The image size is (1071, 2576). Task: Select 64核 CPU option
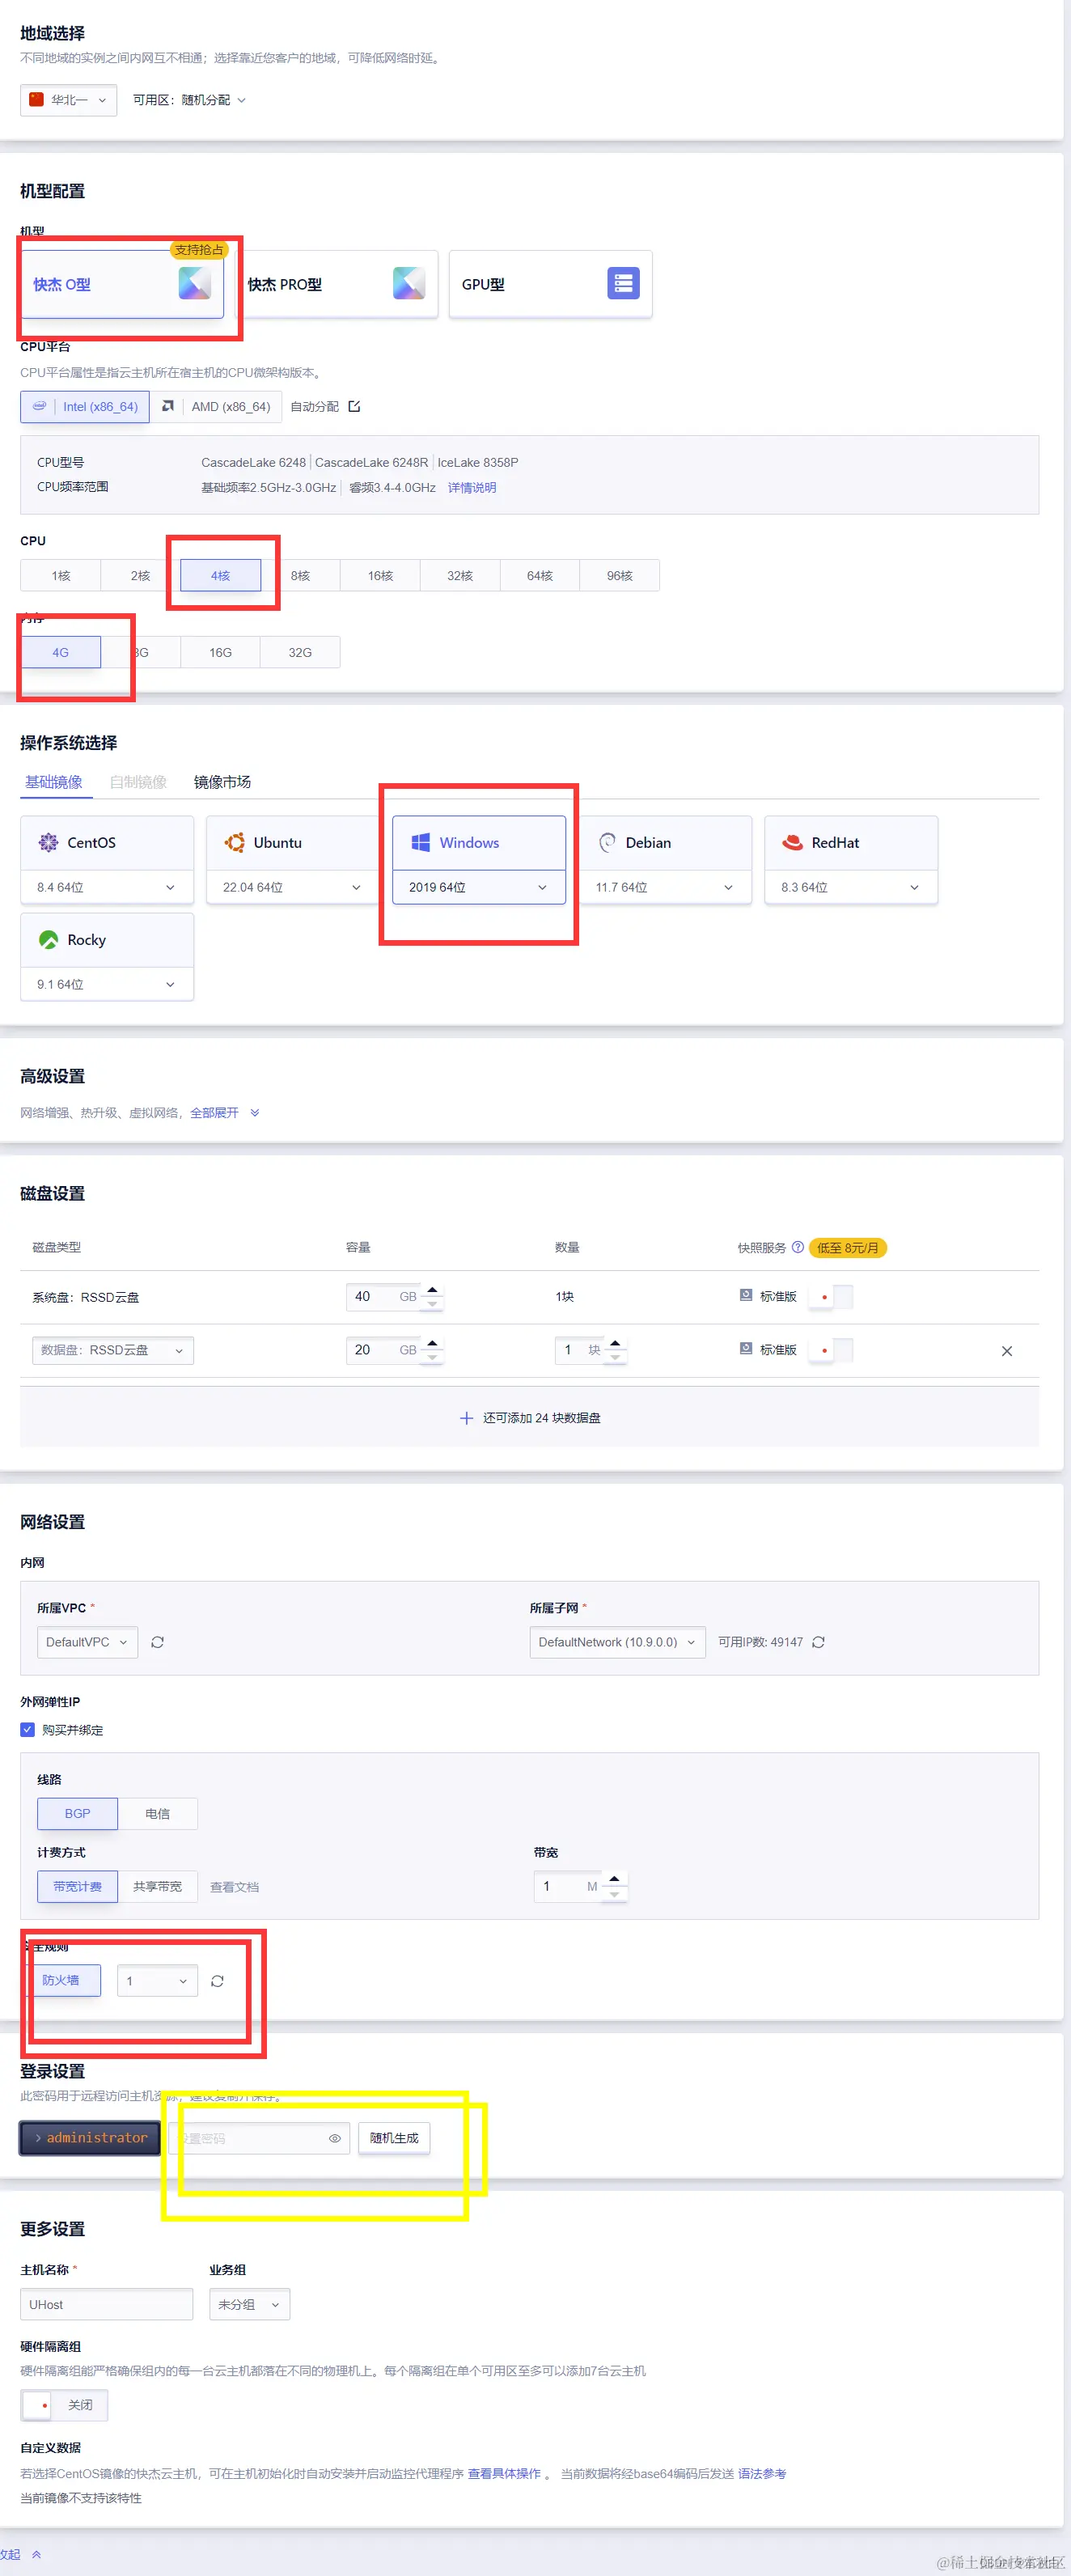click(x=540, y=576)
